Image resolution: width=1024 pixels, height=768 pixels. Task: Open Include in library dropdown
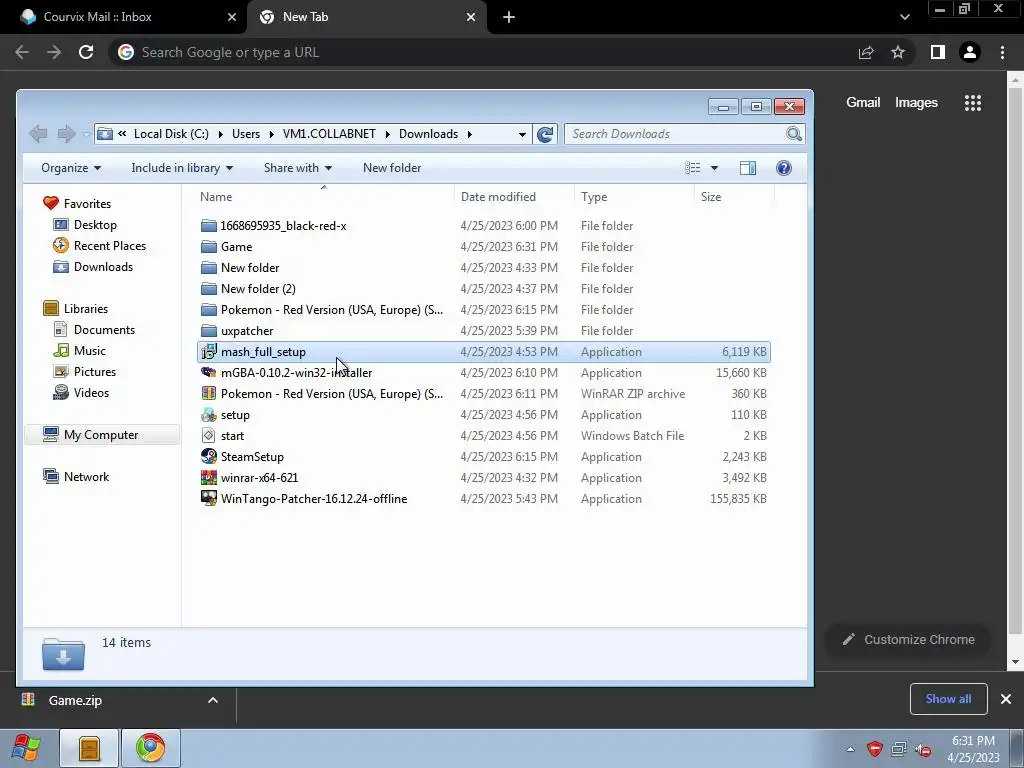[182, 168]
